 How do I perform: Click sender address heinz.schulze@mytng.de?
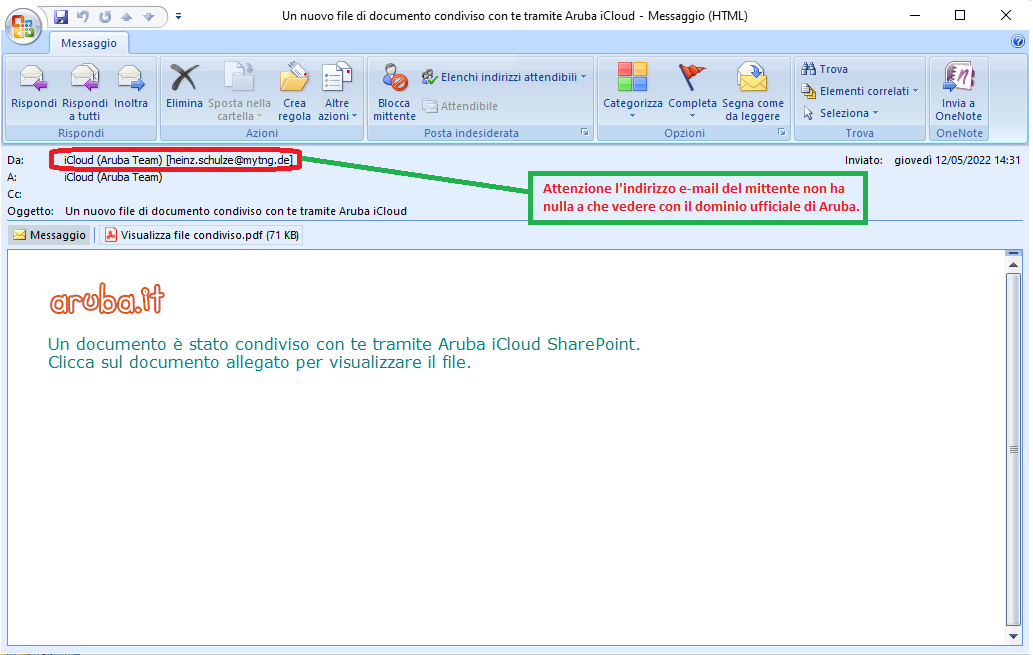click(230, 160)
